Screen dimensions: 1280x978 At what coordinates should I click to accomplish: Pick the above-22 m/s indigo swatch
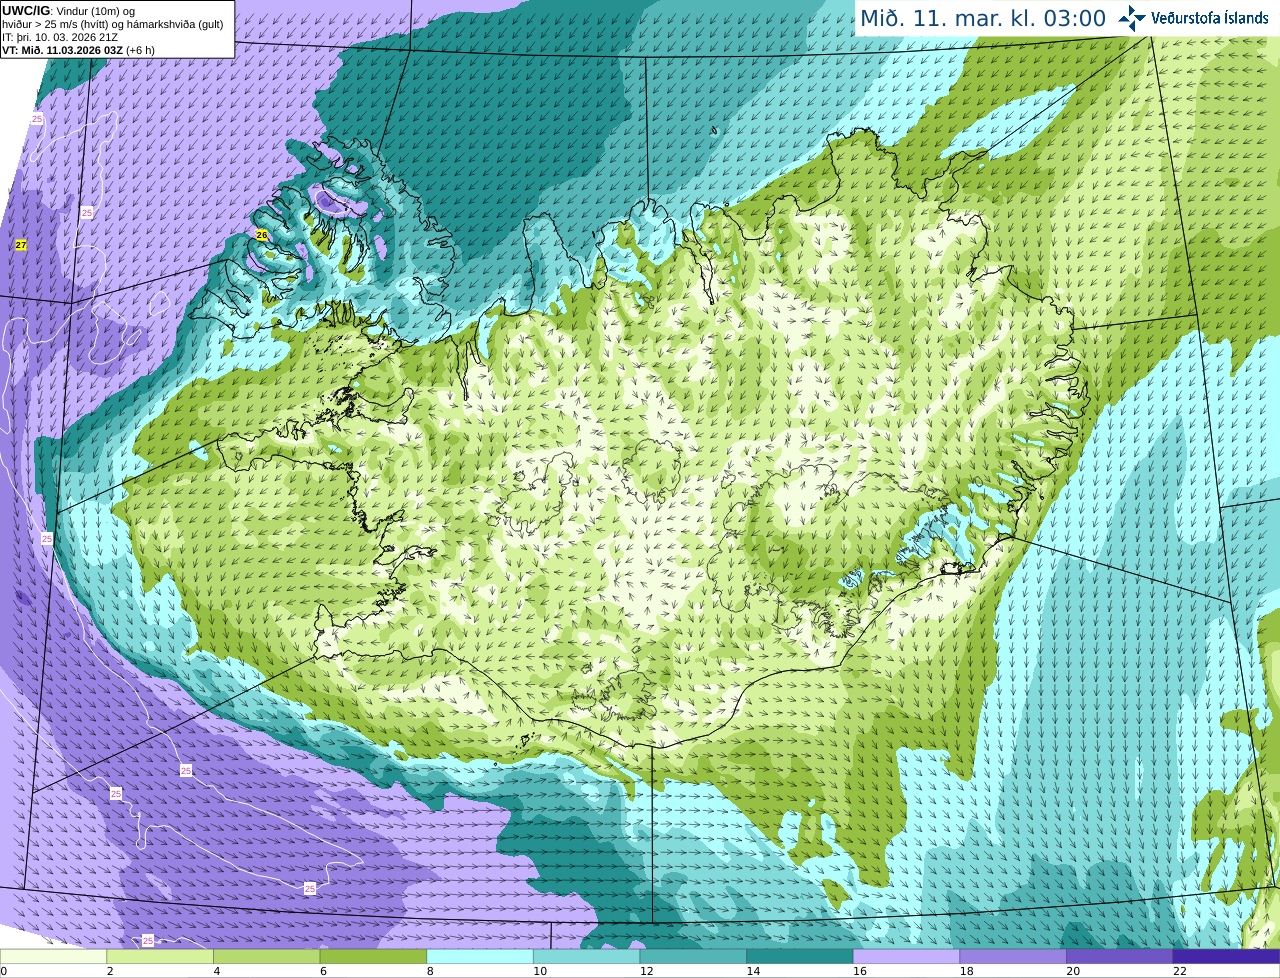(x=1226, y=956)
